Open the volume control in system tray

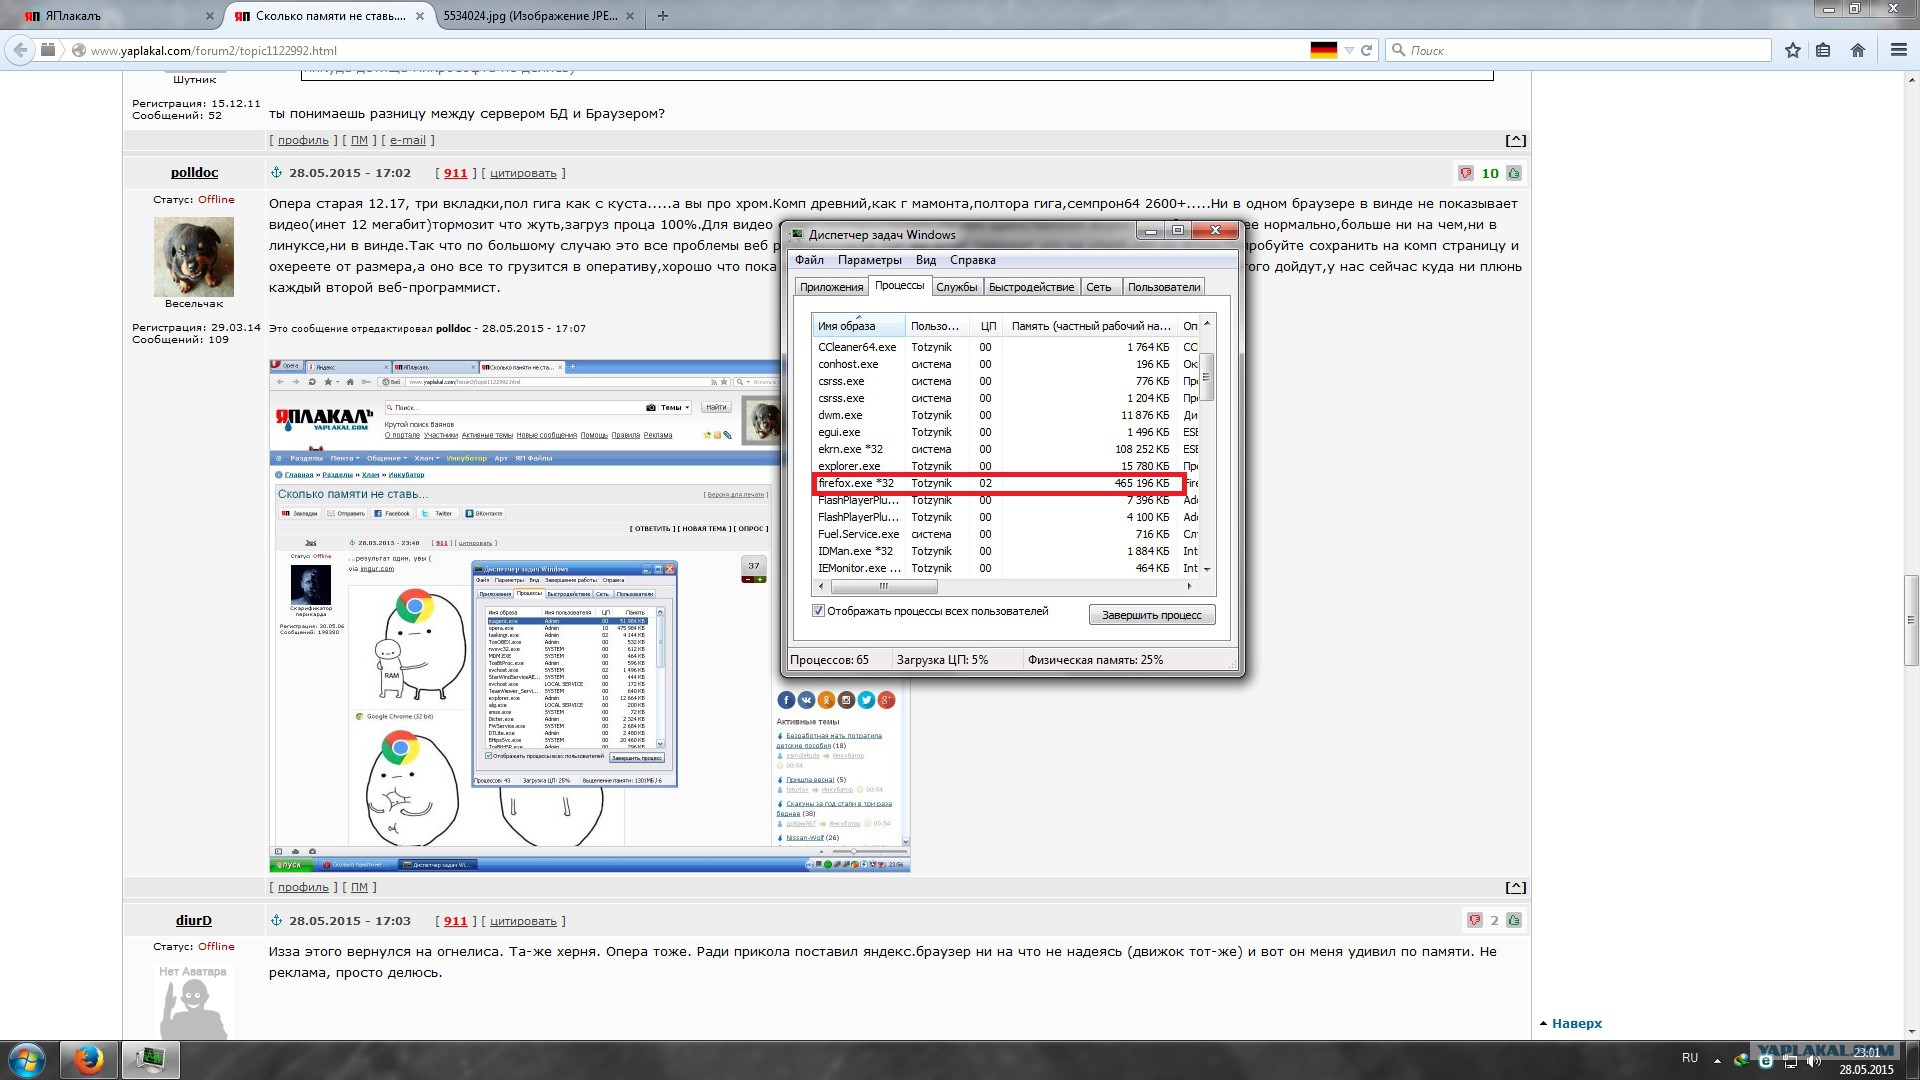[1813, 1061]
